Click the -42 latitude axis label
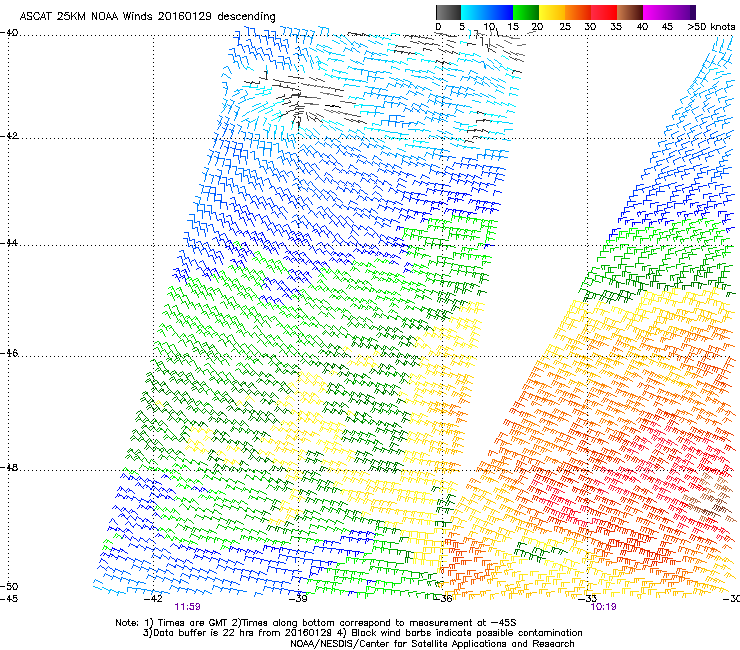The image size is (740, 650). click(x=8, y=136)
